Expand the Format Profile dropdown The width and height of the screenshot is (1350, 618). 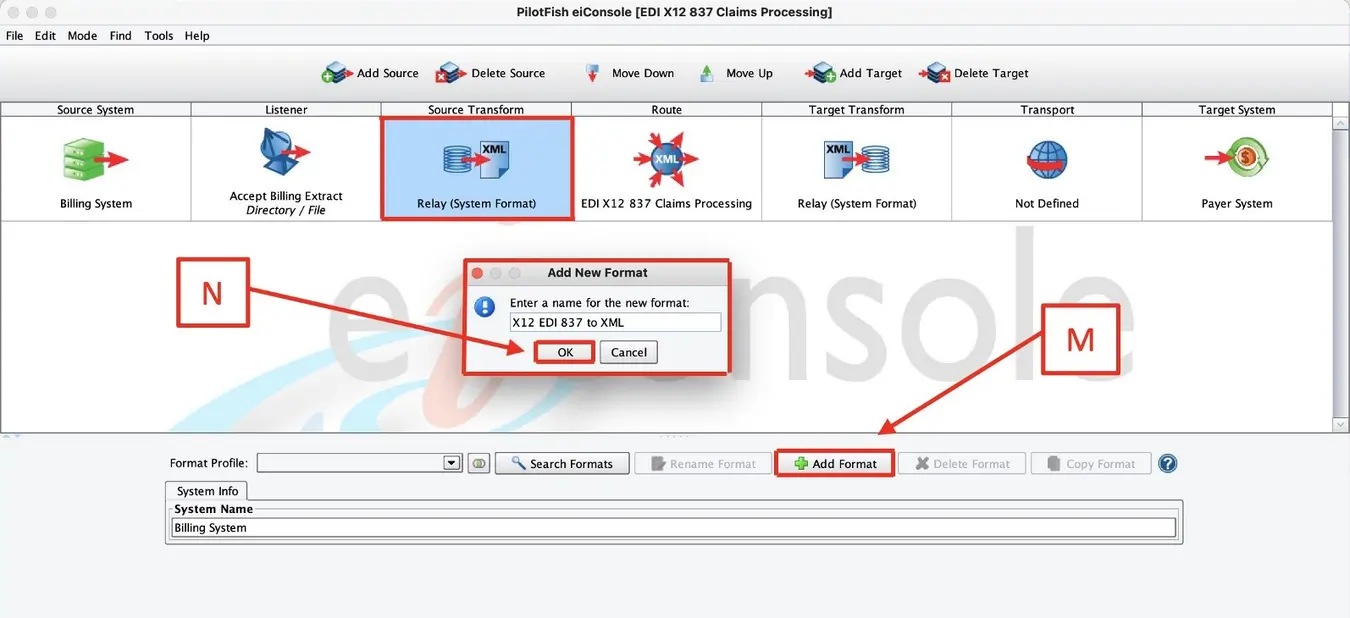coord(452,463)
